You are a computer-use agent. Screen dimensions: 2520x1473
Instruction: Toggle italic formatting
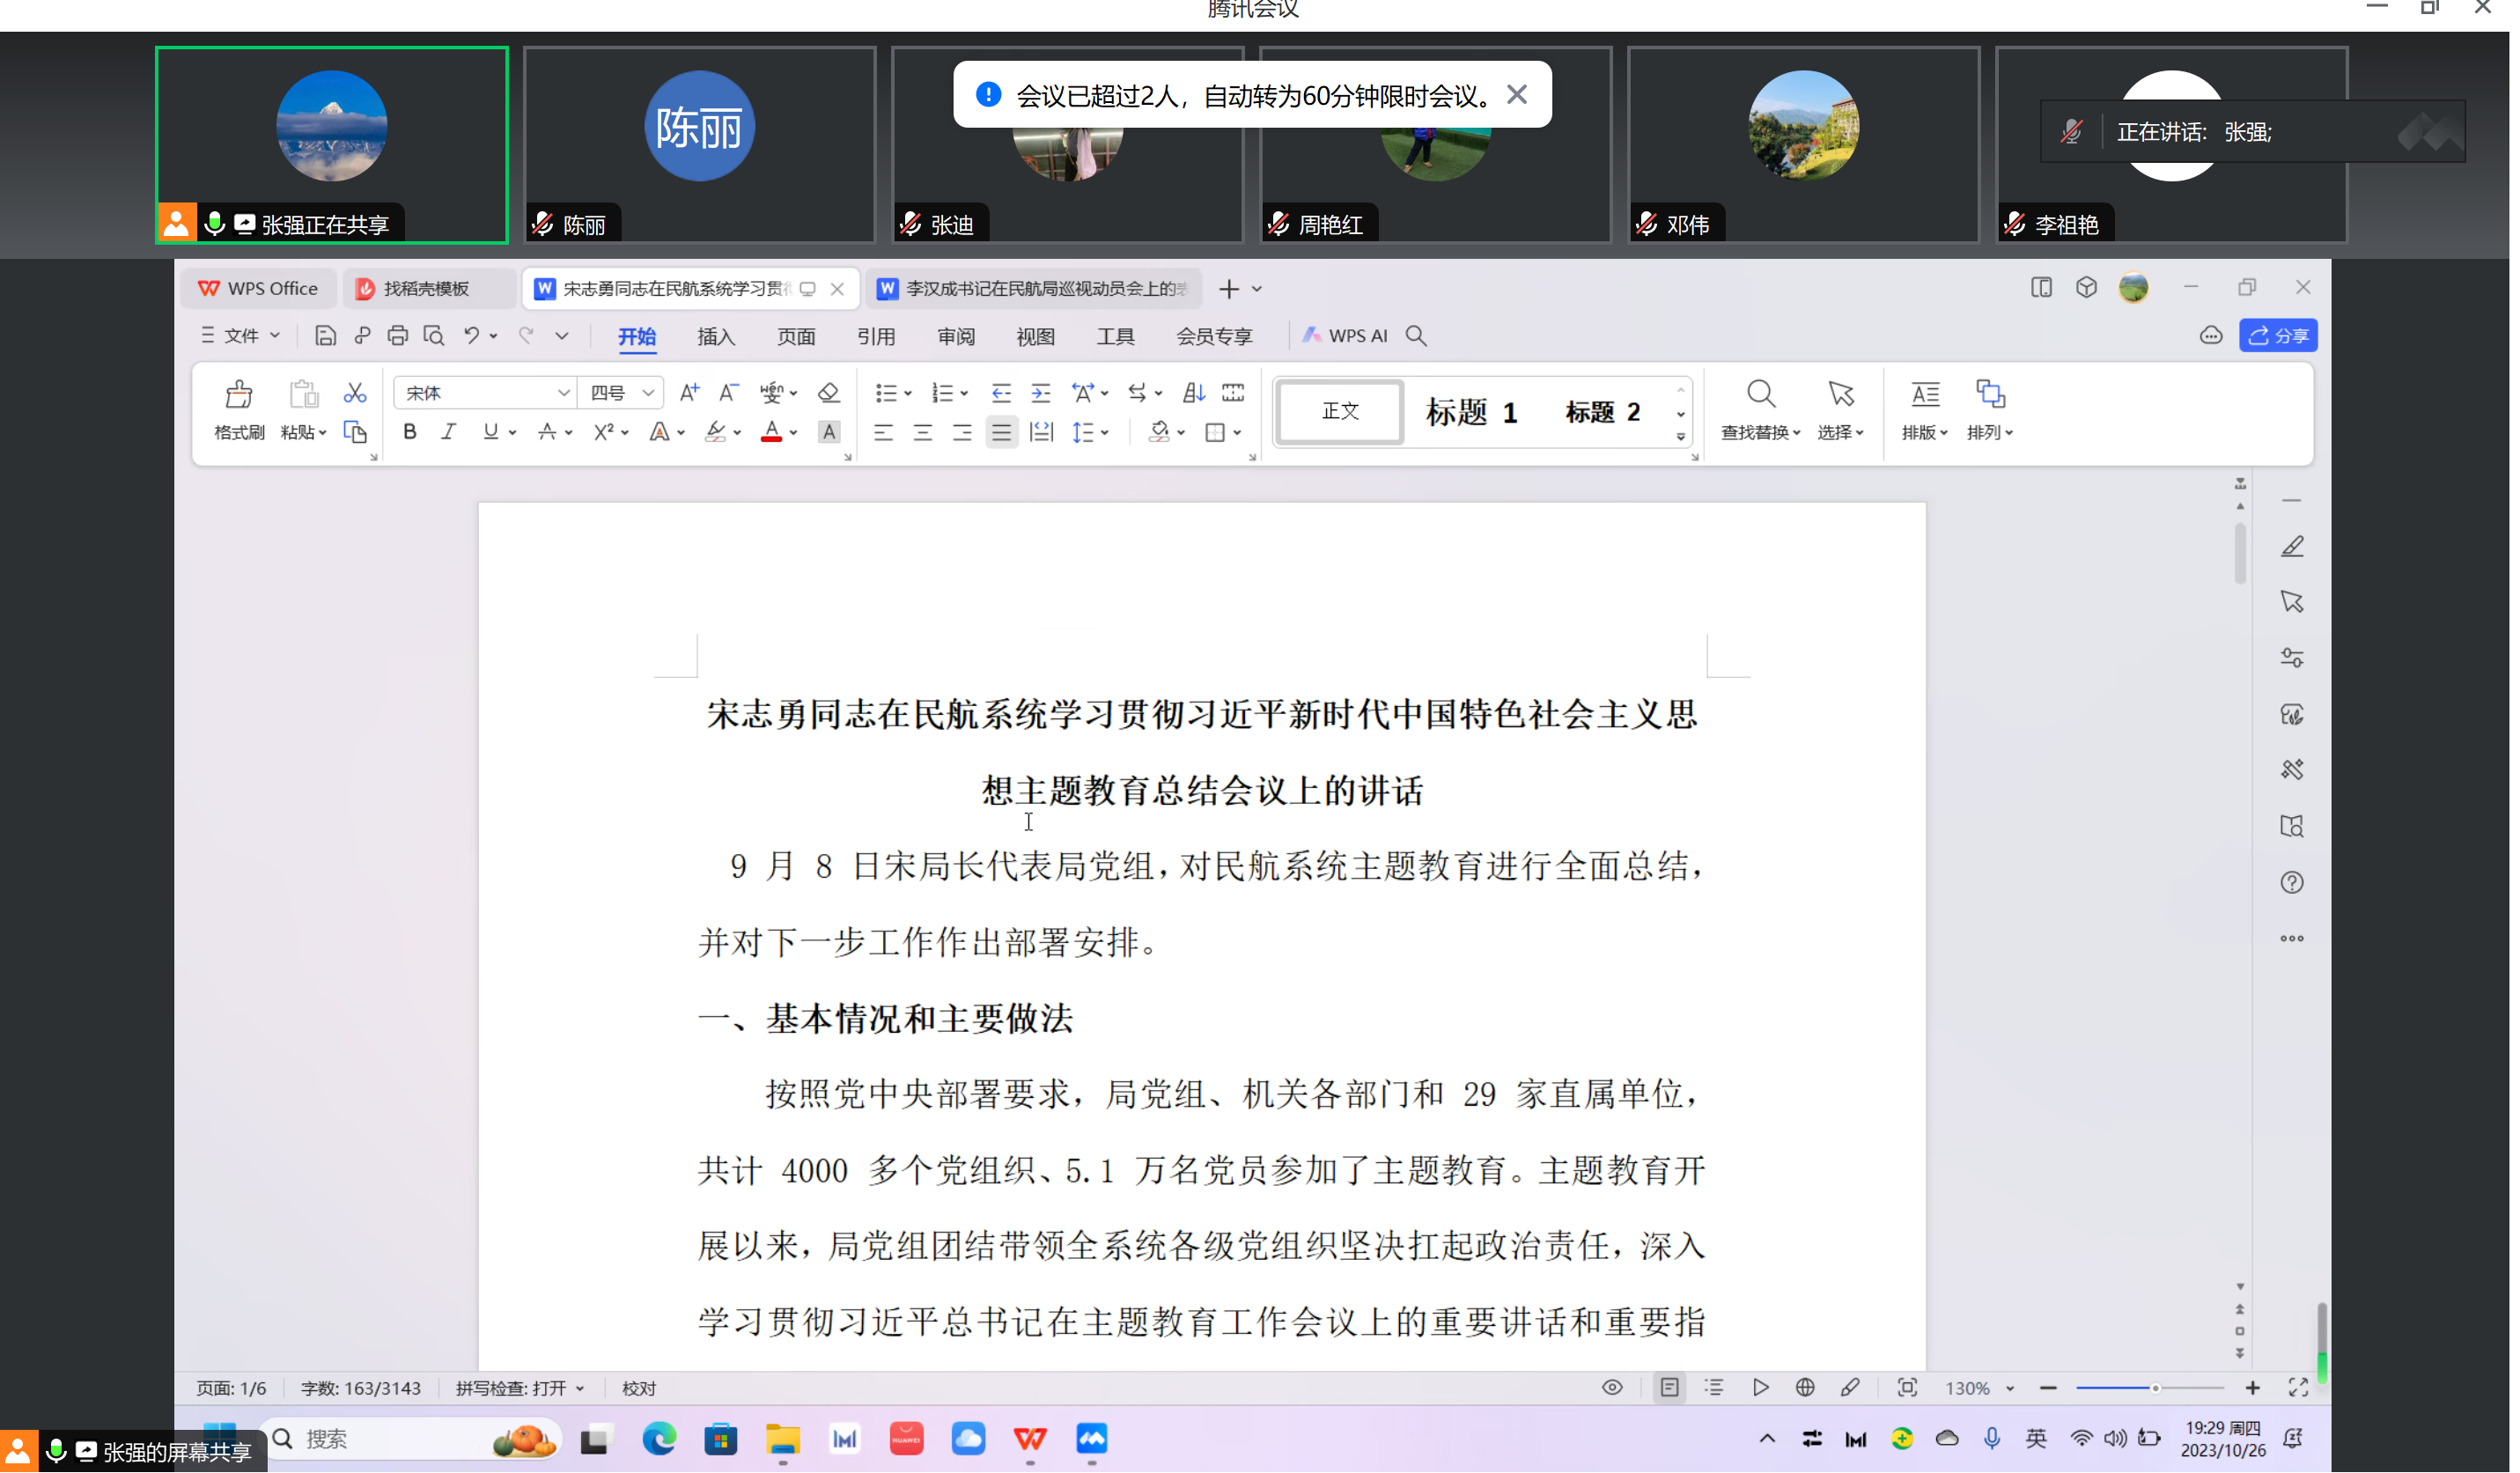pos(449,432)
